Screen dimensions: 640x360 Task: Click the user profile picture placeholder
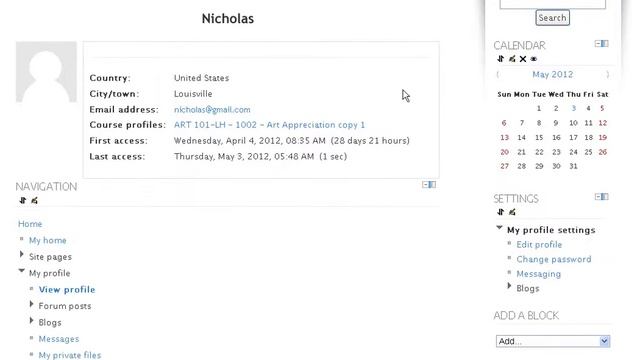coord(46,71)
